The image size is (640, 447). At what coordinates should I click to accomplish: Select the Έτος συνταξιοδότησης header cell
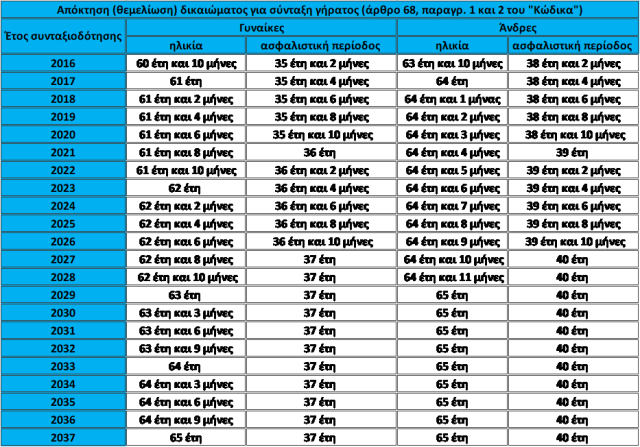click(x=64, y=36)
